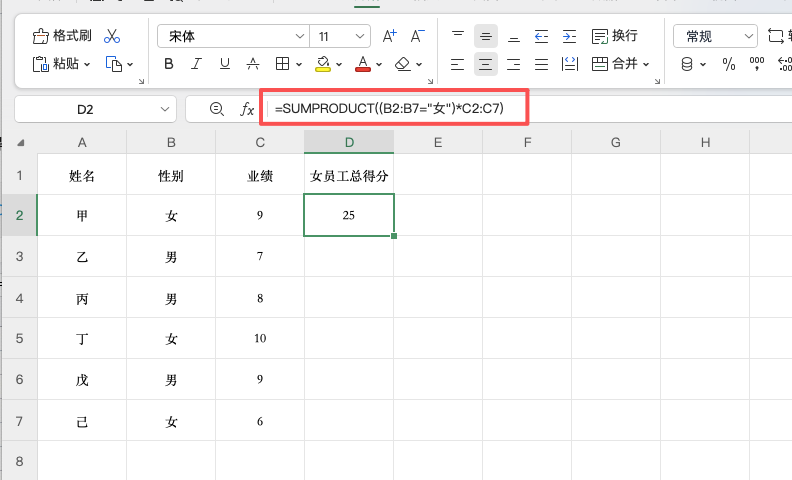Click the zoom magnifier icon in formula bar
Viewport: 792px width, 480px height.
point(217,109)
